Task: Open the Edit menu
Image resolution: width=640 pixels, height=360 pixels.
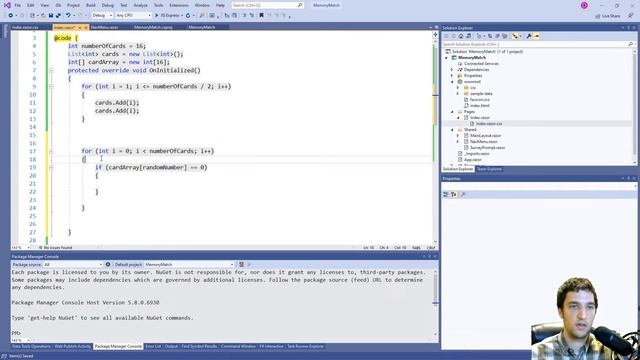Action: pos(31,5)
